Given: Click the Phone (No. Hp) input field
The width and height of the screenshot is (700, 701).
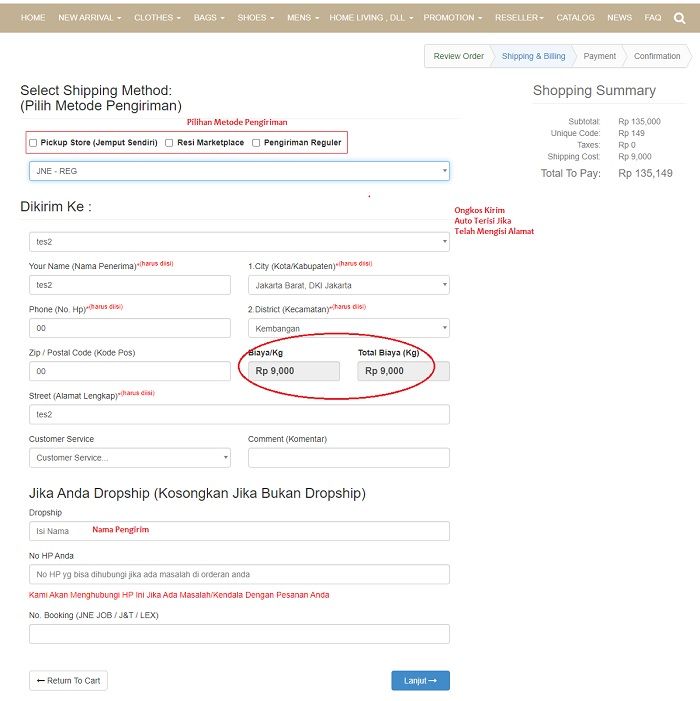Looking at the screenshot, I should tap(130, 328).
